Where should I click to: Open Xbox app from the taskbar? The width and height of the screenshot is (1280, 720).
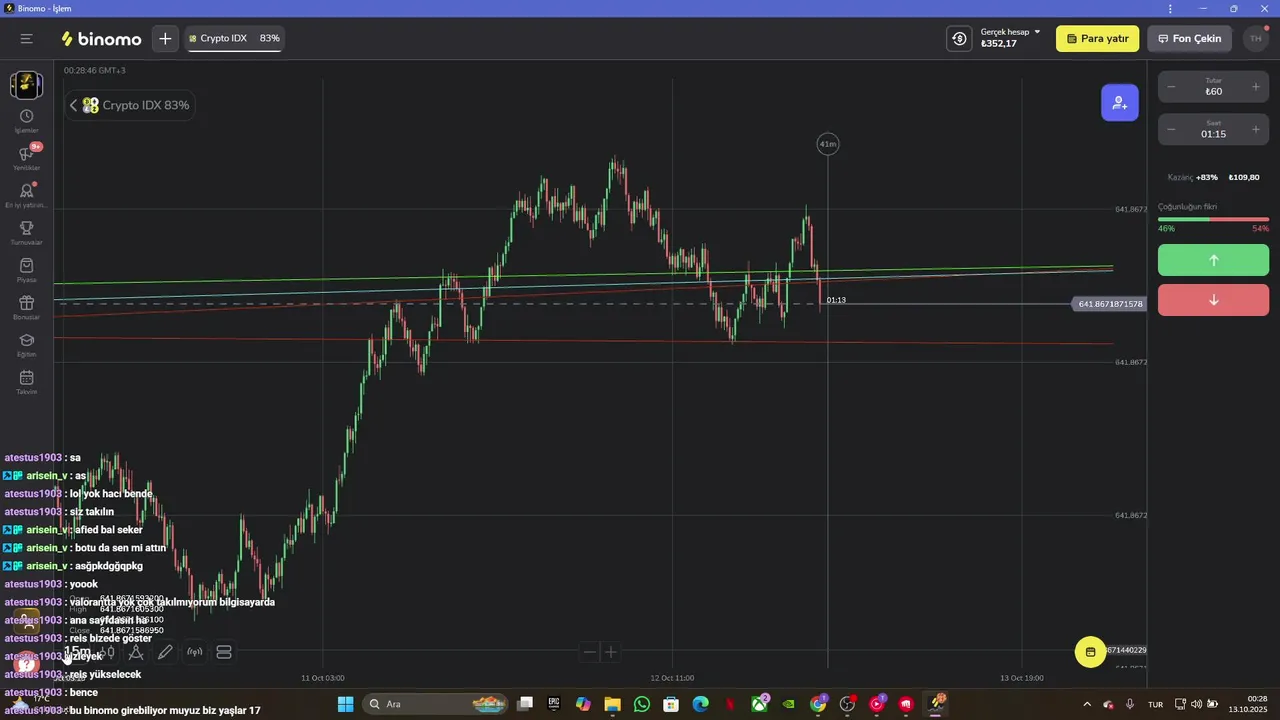point(760,704)
